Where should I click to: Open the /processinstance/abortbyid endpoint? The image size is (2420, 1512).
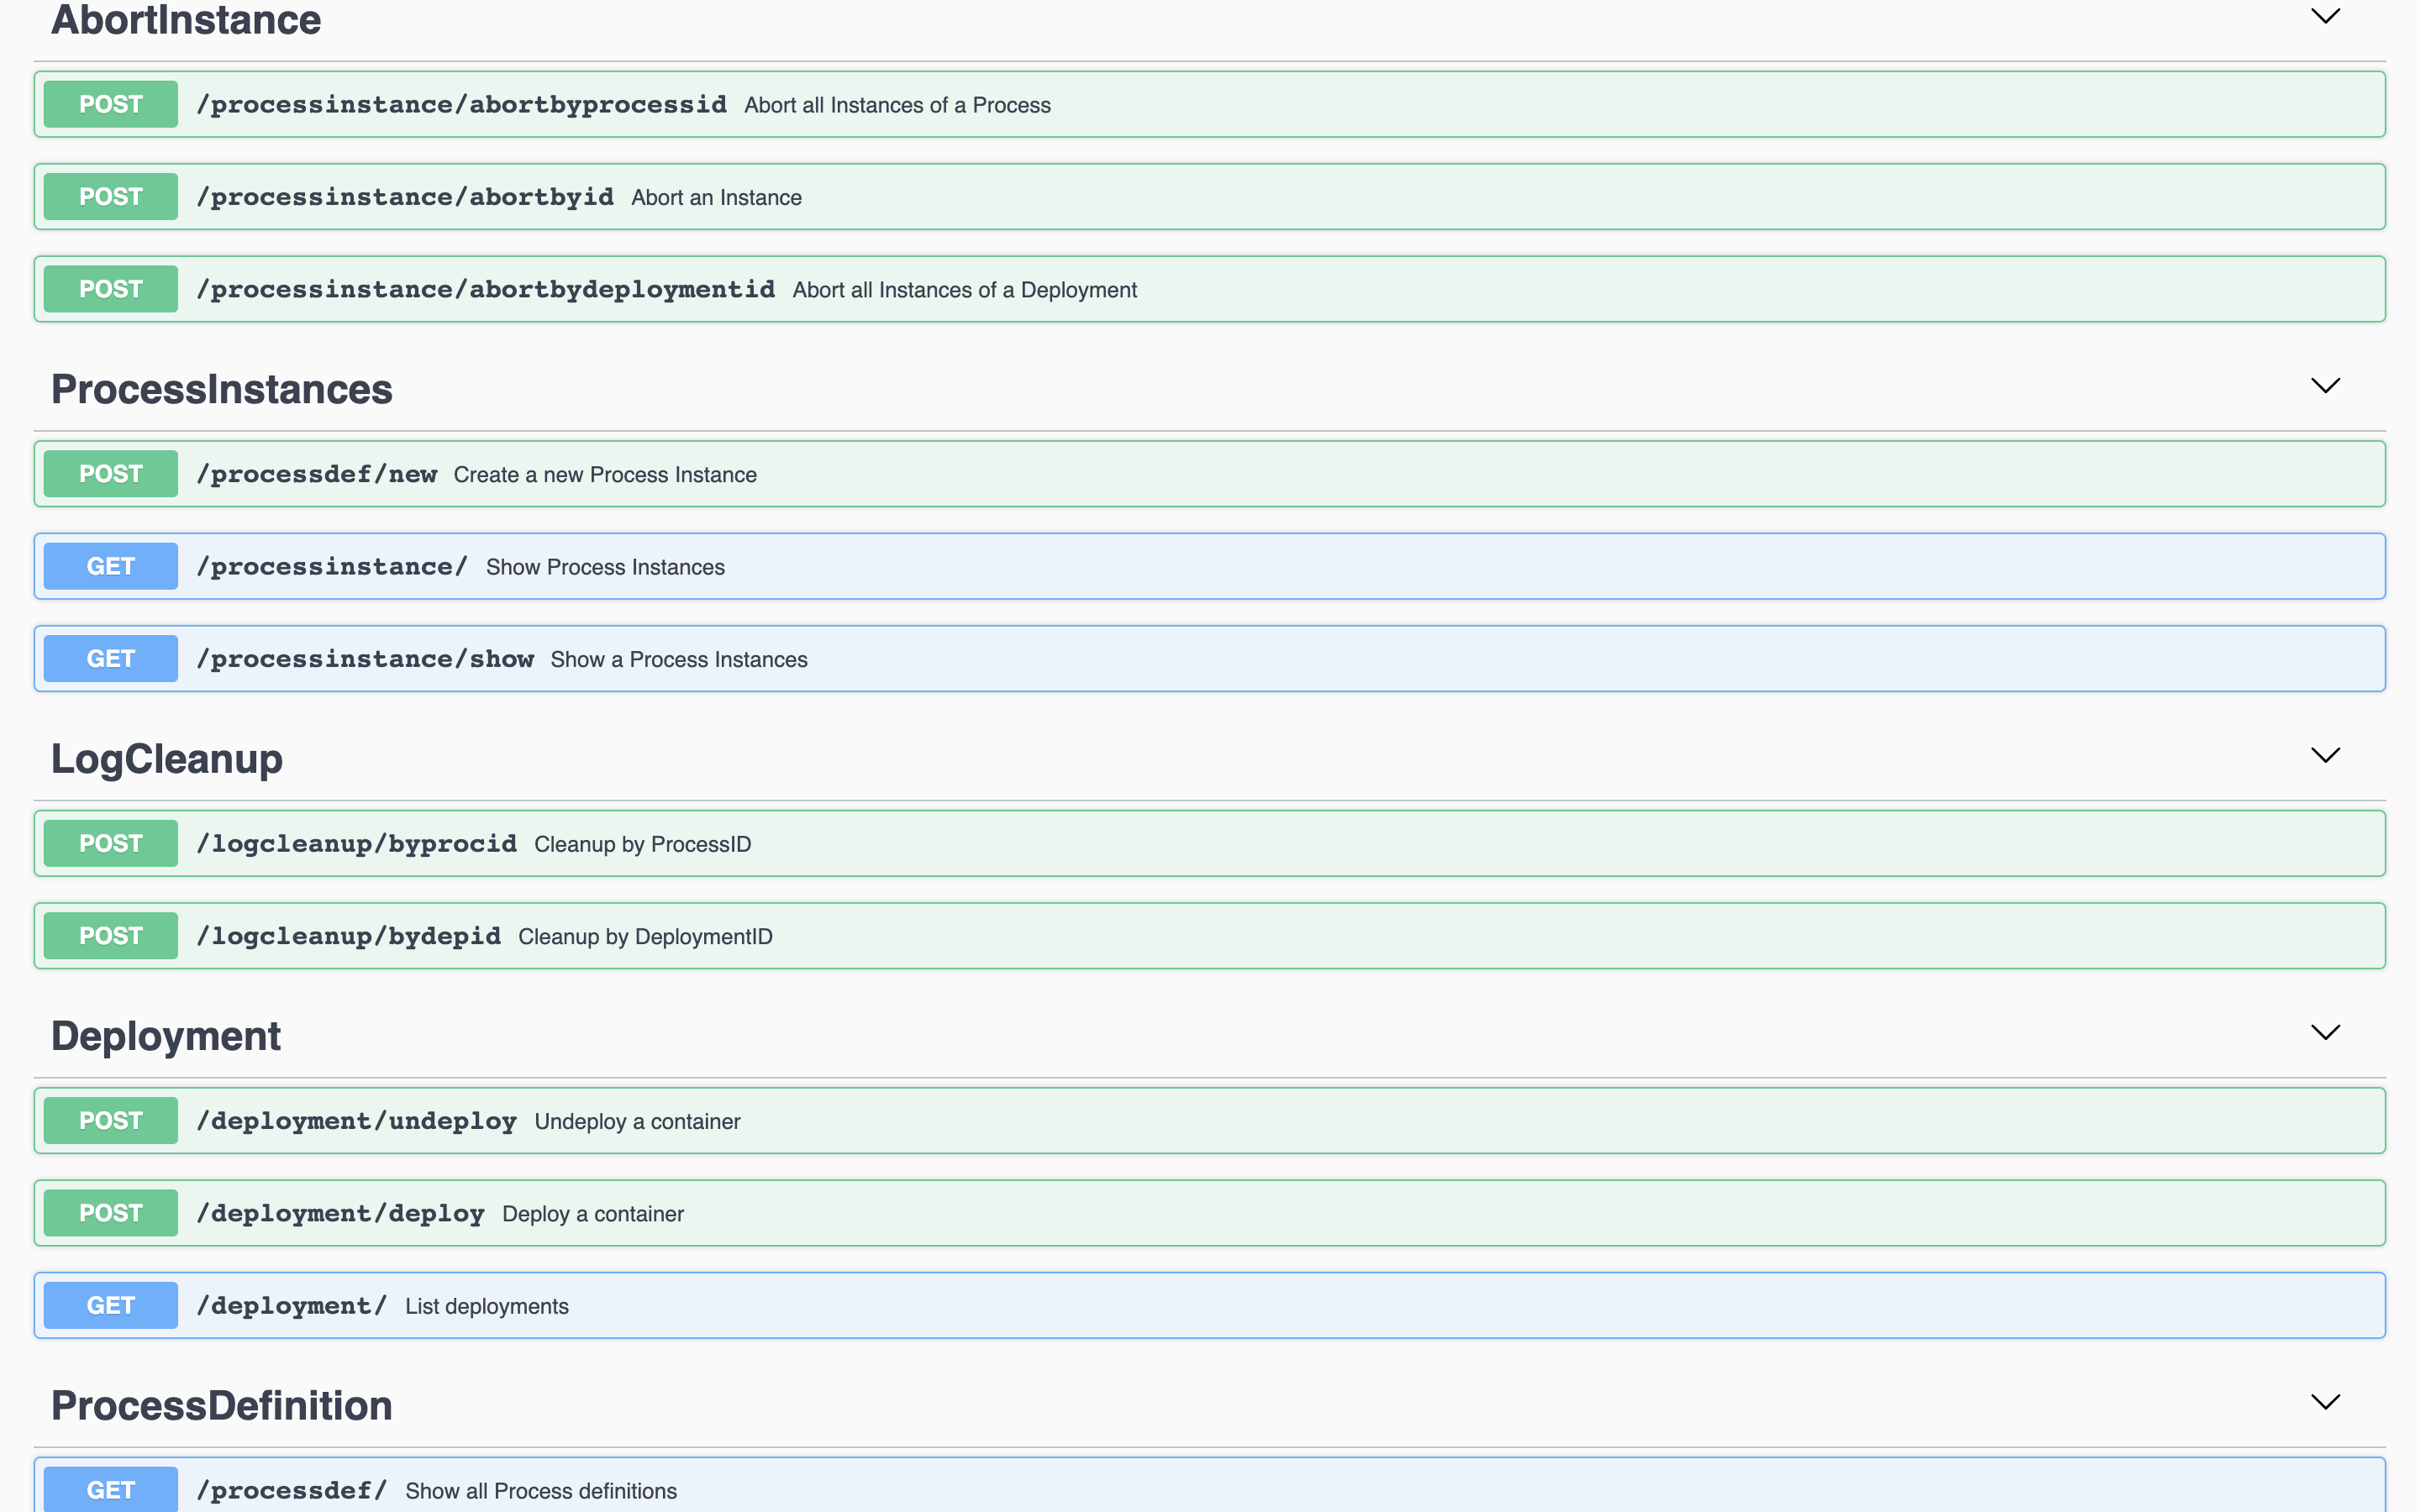(405, 197)
